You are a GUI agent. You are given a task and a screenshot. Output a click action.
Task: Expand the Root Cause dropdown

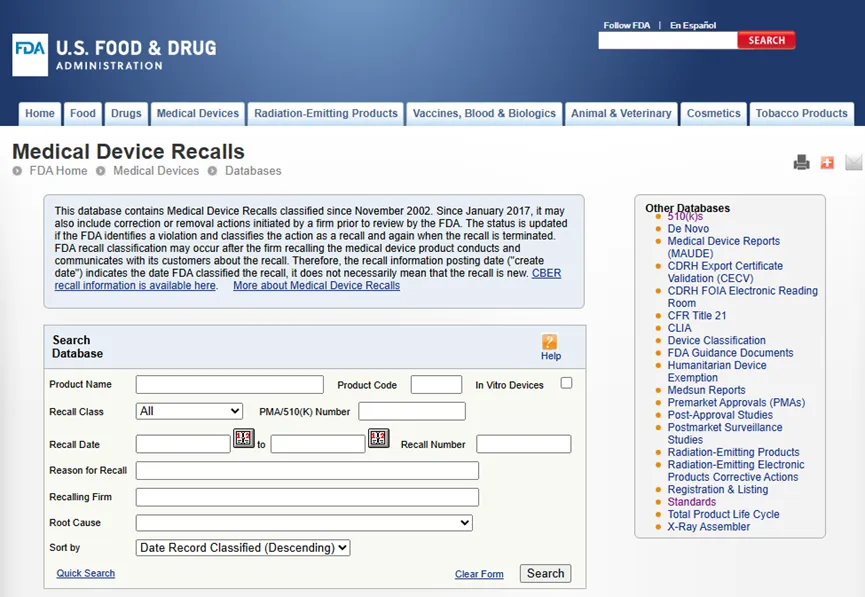304,523
